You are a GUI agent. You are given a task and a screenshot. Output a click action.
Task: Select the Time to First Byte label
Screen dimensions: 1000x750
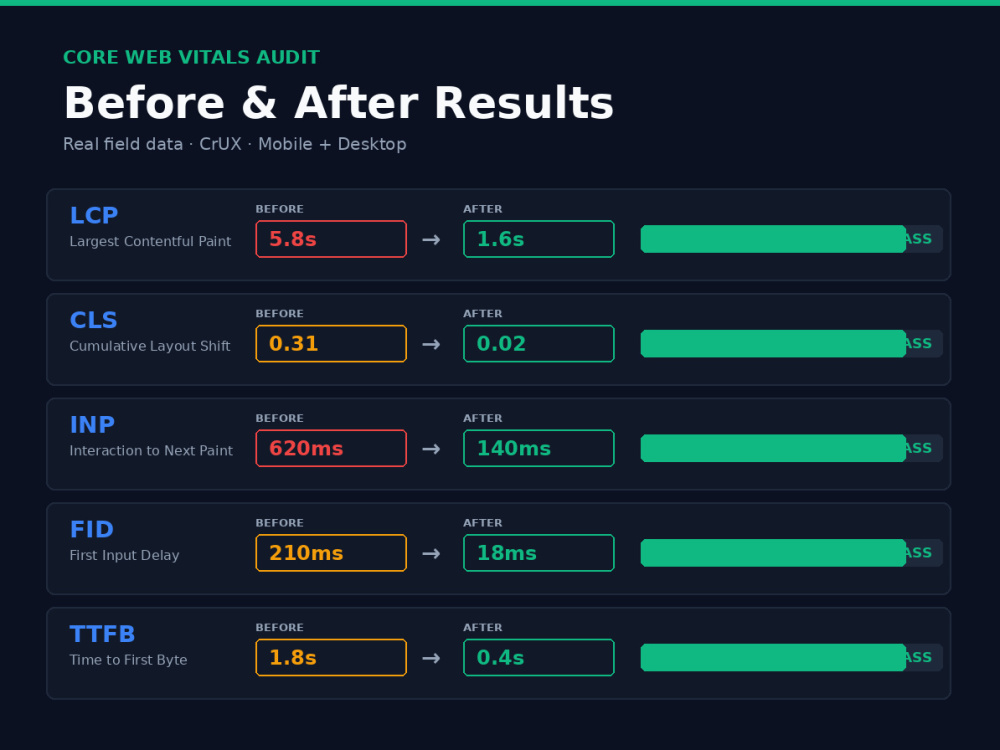pyautogui.click(x=128, y=660)
